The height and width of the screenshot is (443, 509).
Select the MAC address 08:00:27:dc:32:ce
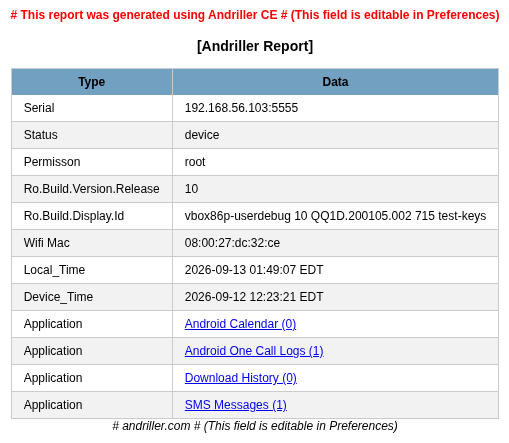(x=232, y=243)
